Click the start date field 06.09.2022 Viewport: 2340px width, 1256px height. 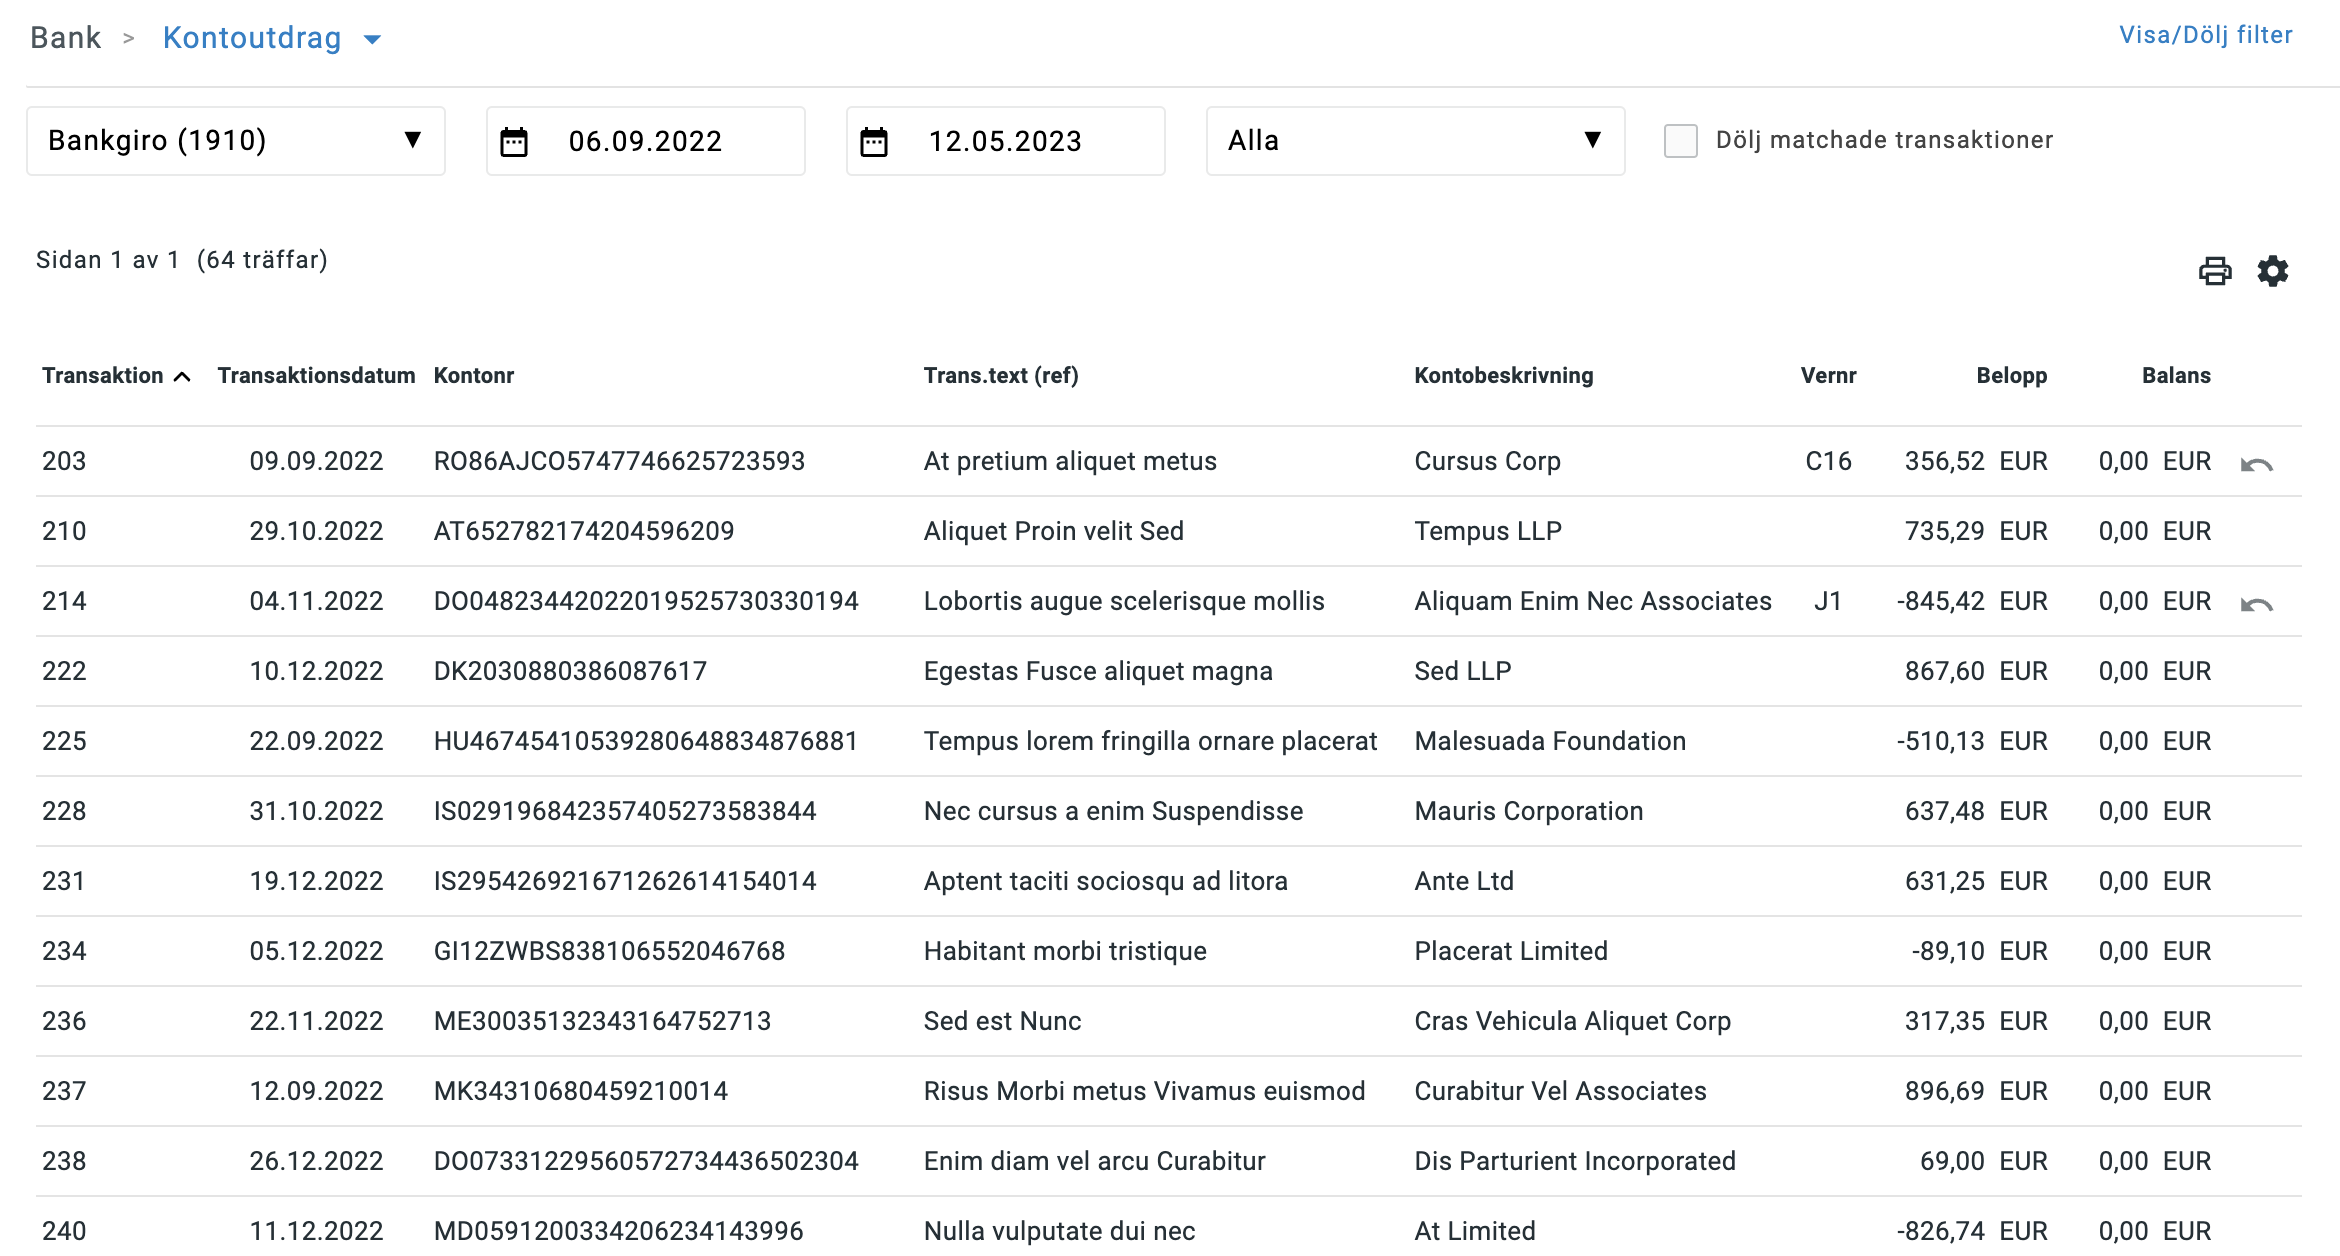pos(645,141)
